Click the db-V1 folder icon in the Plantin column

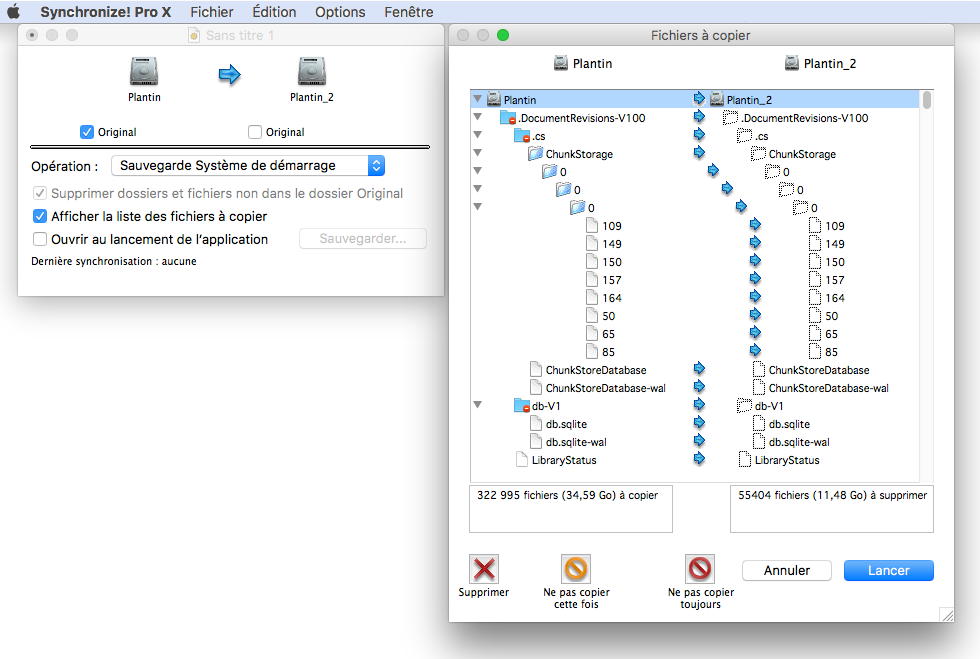pyautogui.click(x=522, y=406)
